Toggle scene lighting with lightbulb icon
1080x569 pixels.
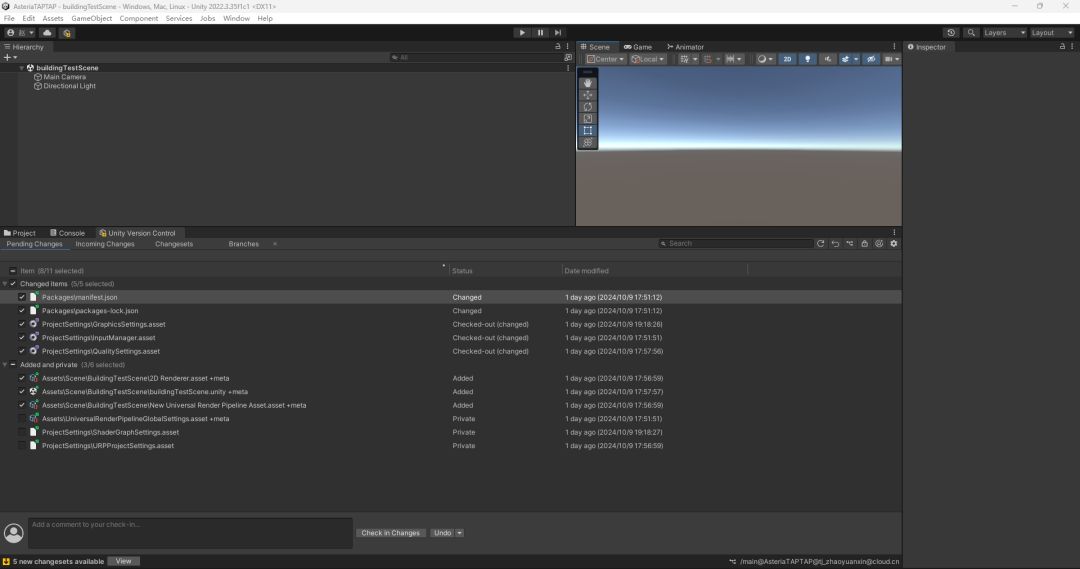tap(808, 59)
